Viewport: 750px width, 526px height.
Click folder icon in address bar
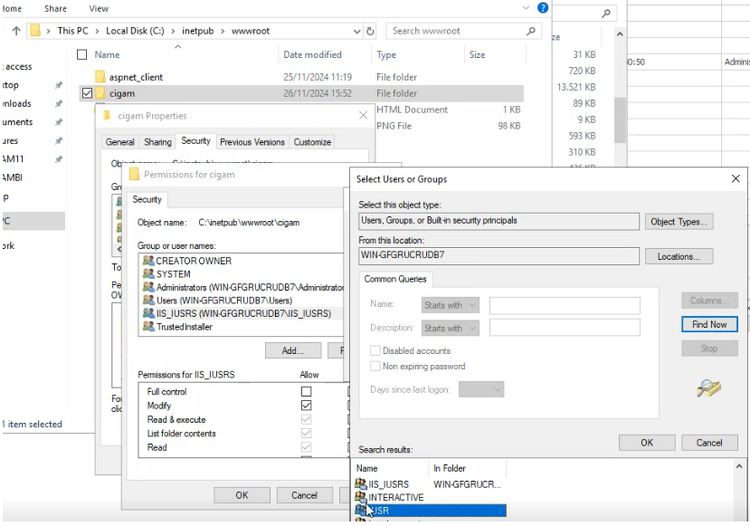pos(35,31)
